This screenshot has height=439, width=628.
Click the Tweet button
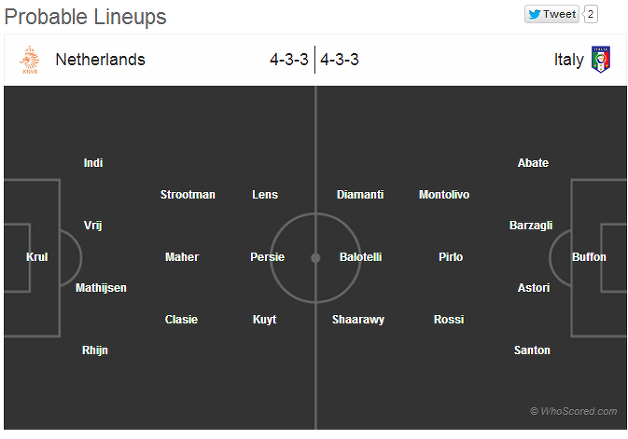tap(552, 14)
